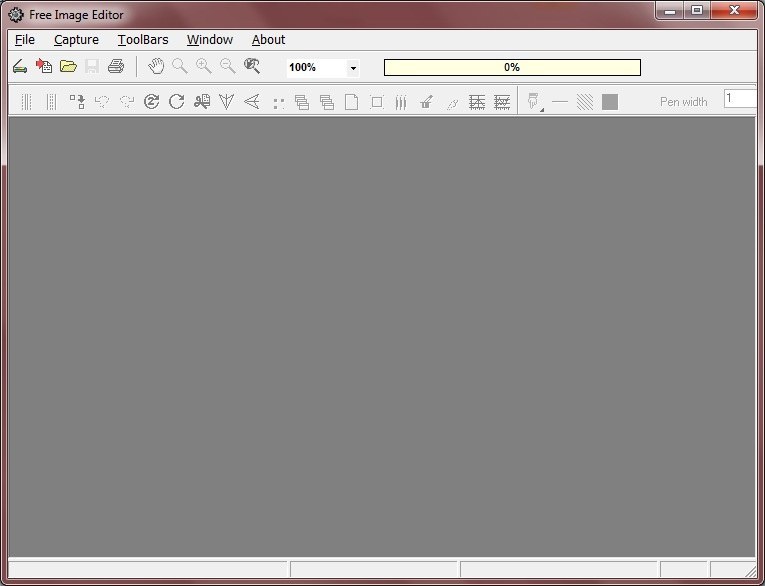Click the zoom in magnifier with plus

(204, 66)
